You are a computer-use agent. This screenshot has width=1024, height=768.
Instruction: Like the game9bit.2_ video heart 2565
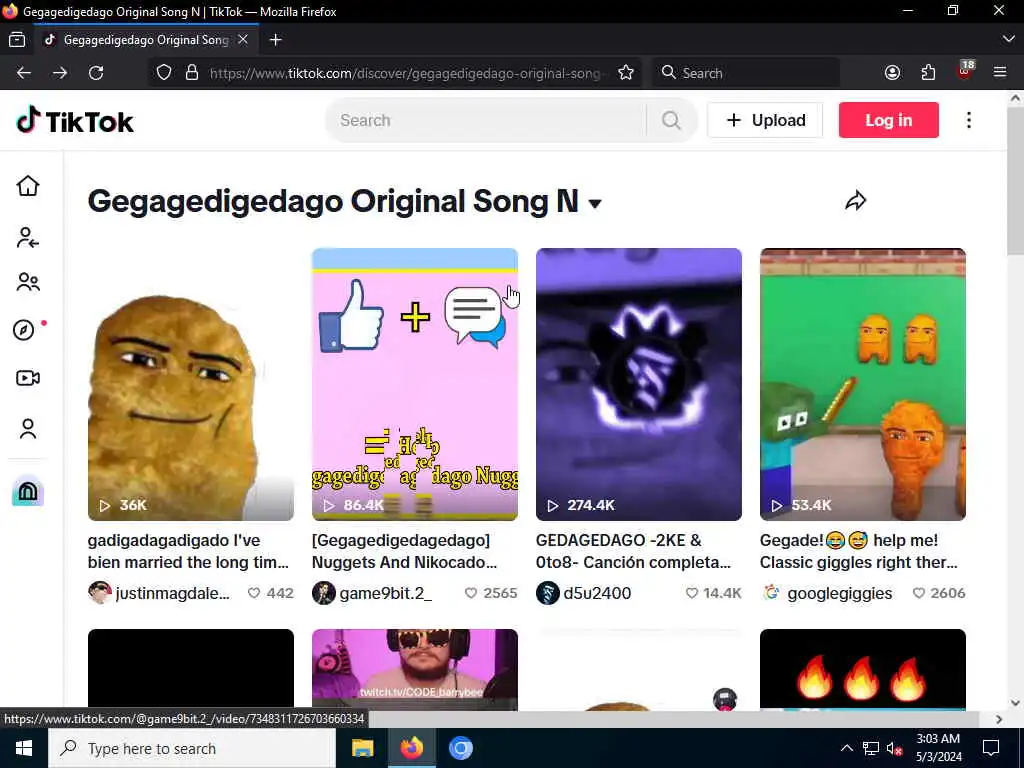coord(471,593)
